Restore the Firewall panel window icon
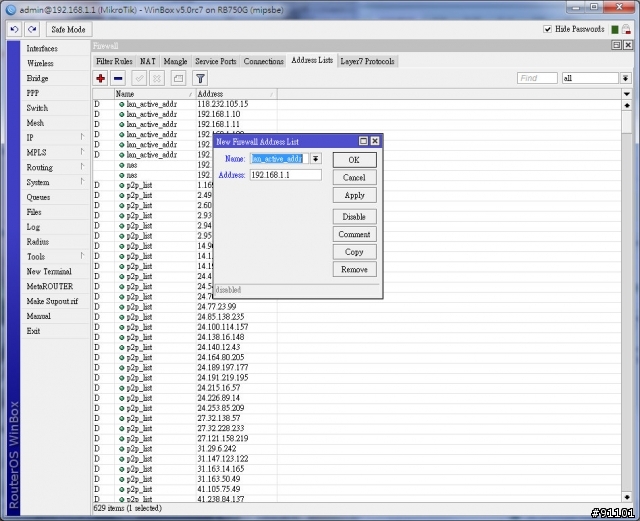640x521 pixels. coord(617,45)
